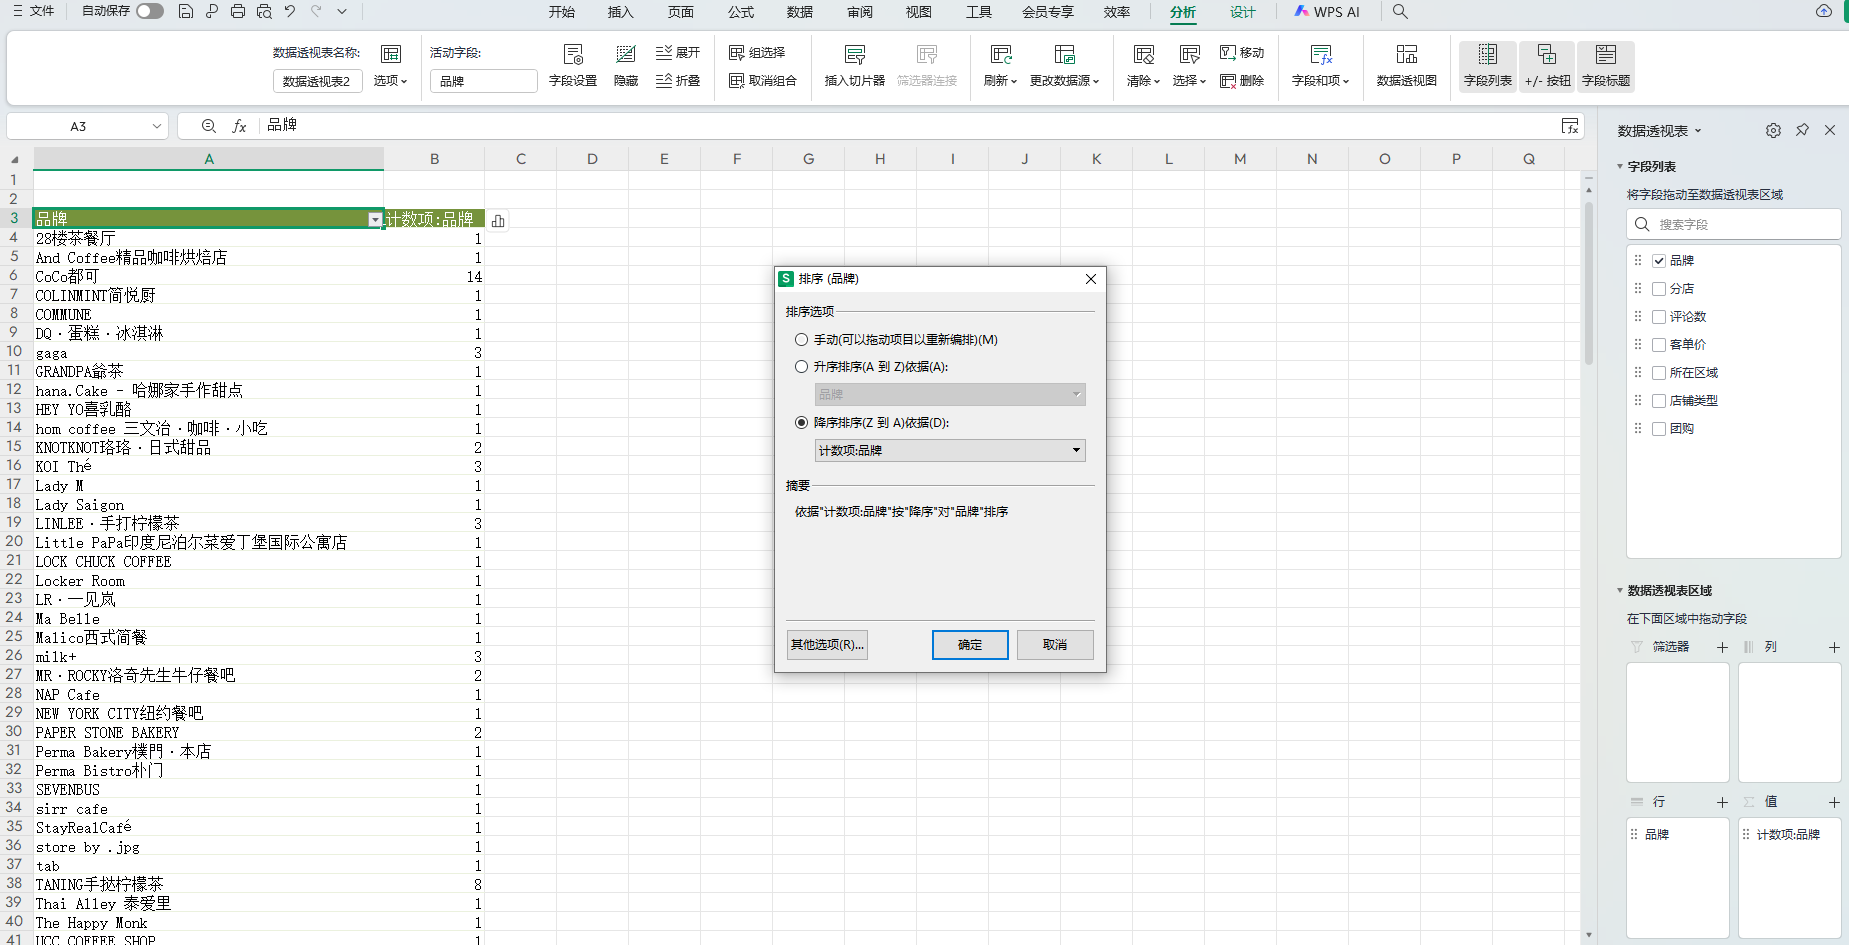Pin the 数据透视表 side pane
Image resolution: width=1849 pixels, height=945 pixels.
[x=1802, y=130]
